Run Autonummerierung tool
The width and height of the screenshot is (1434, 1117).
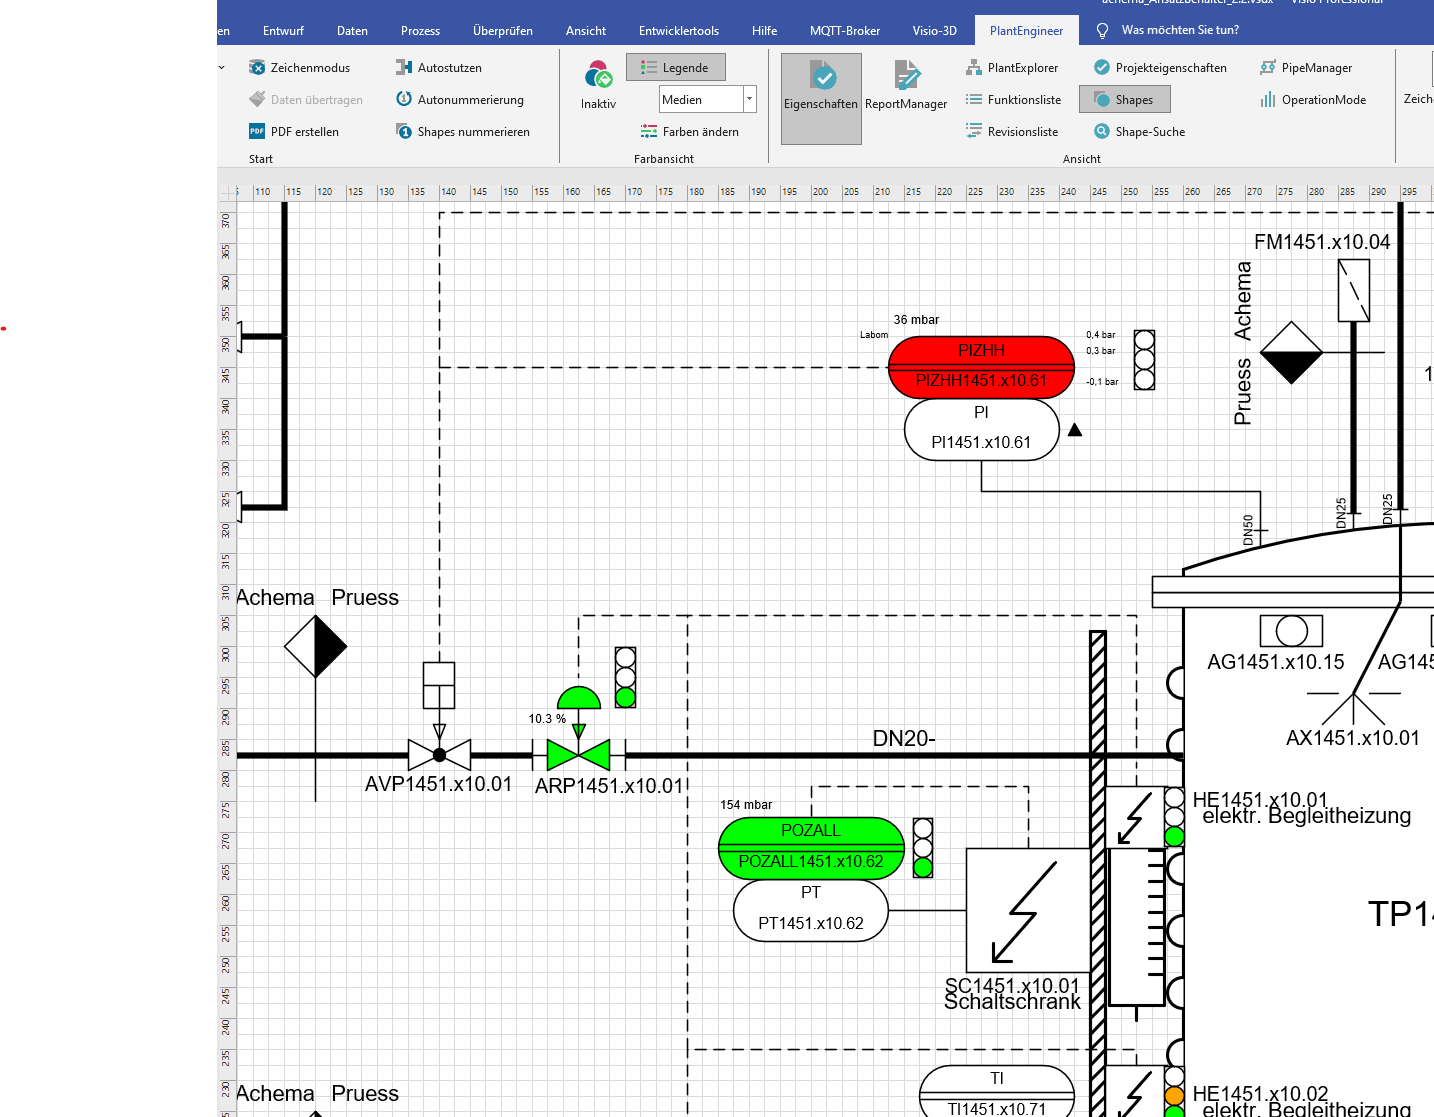point(460,100)
